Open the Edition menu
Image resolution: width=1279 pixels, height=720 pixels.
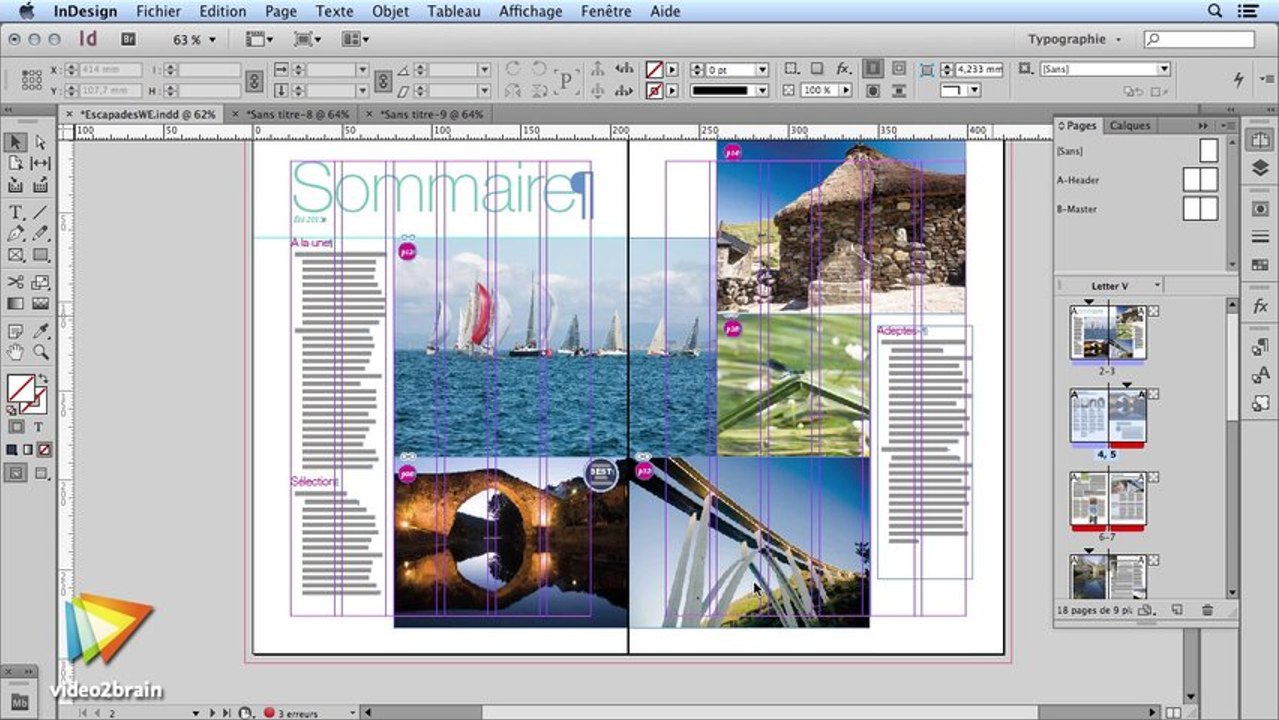click(222, 11)
